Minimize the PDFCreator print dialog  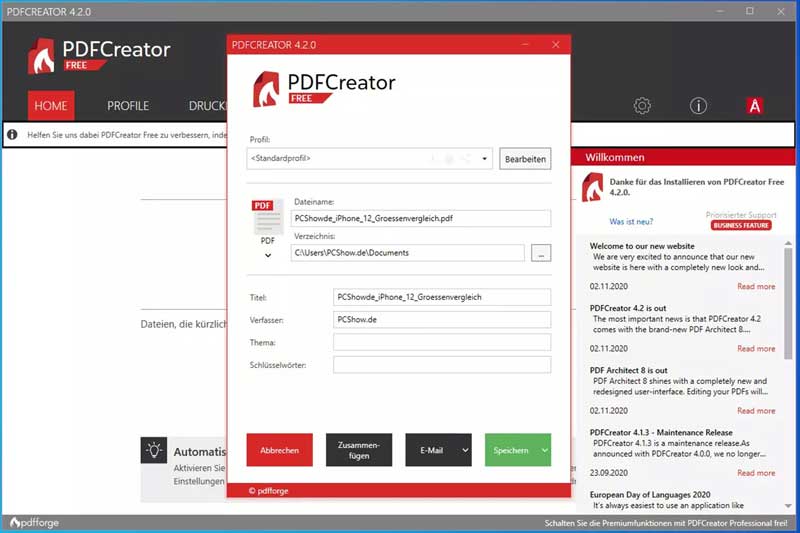coord(525,44)
